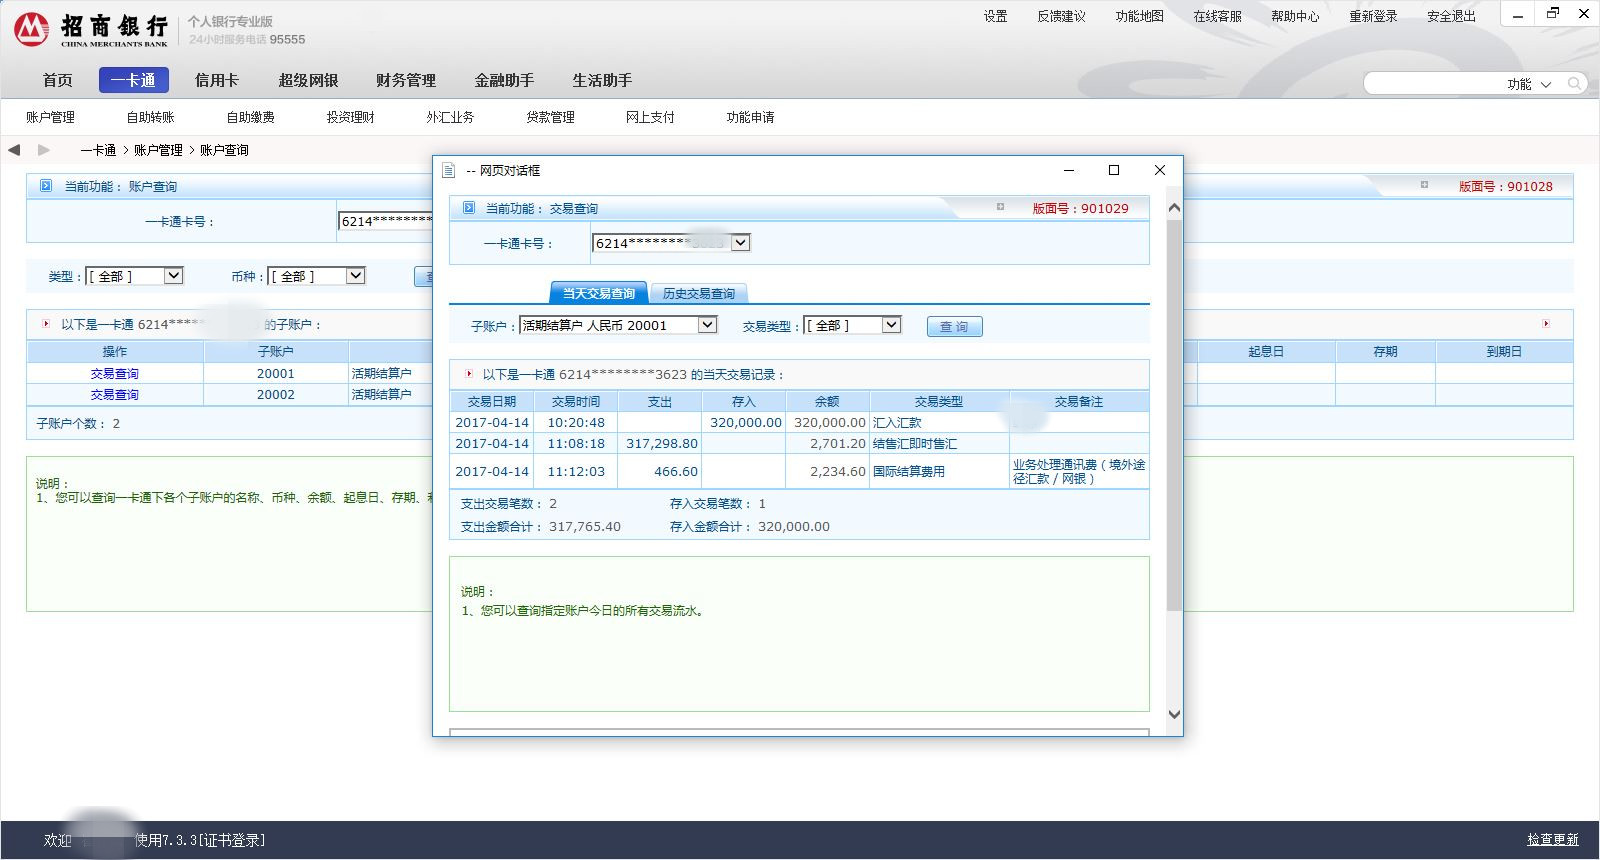
Task: Open the dialog 一卡通卡号 dropdown
Action: pyautogui.click(x=740, y=243)
